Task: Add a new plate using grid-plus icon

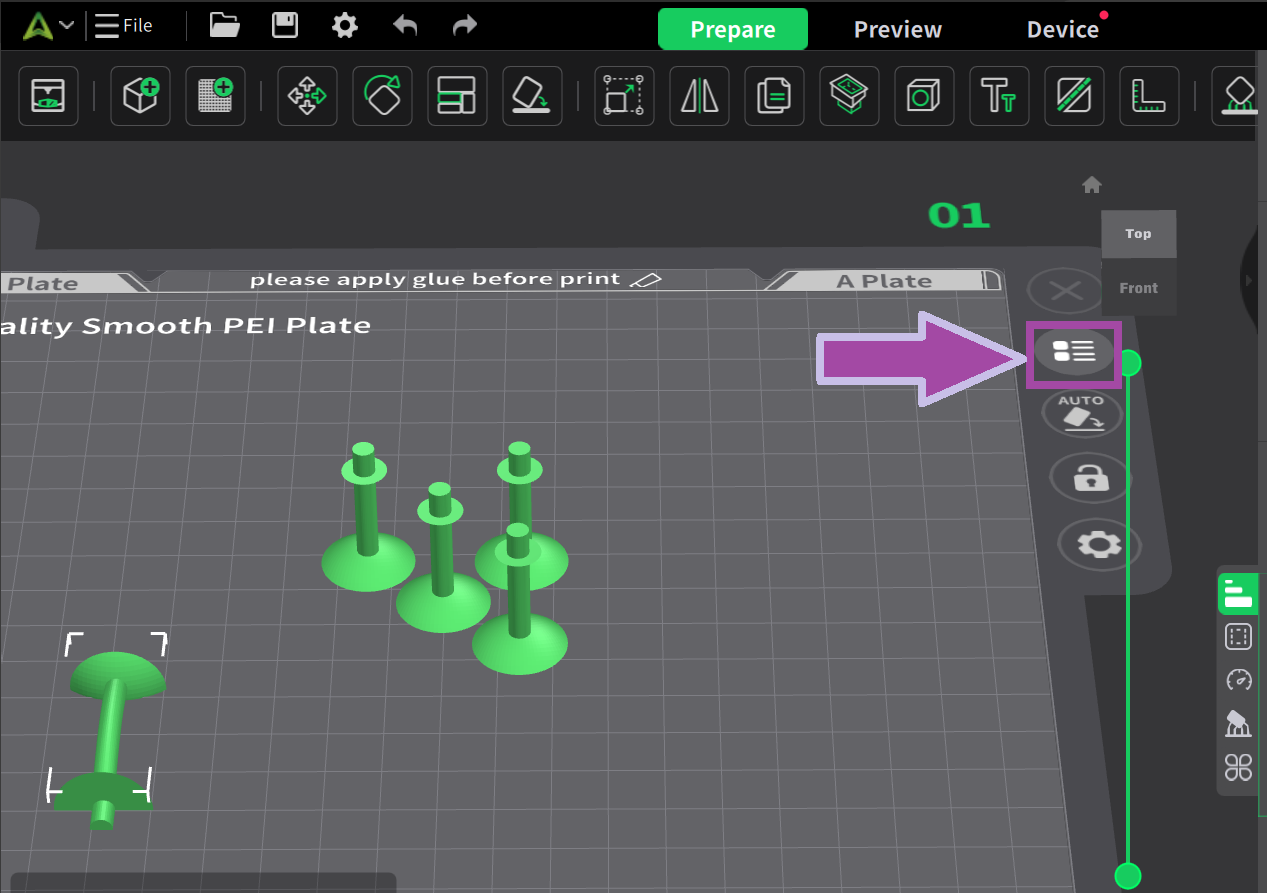Action: 215,96
